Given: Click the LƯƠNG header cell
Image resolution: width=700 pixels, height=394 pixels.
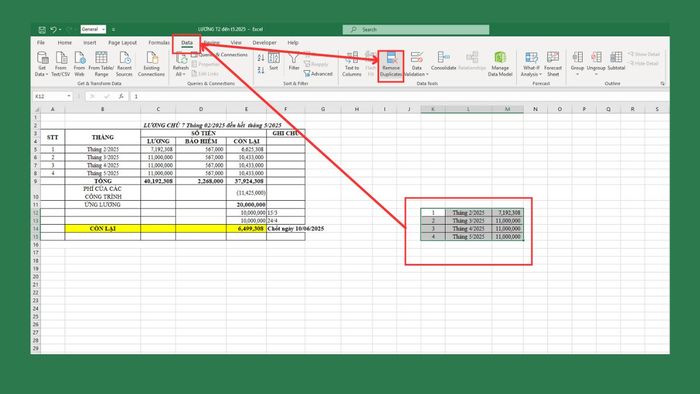Looking at the screenshot, I should coord(158,141).
